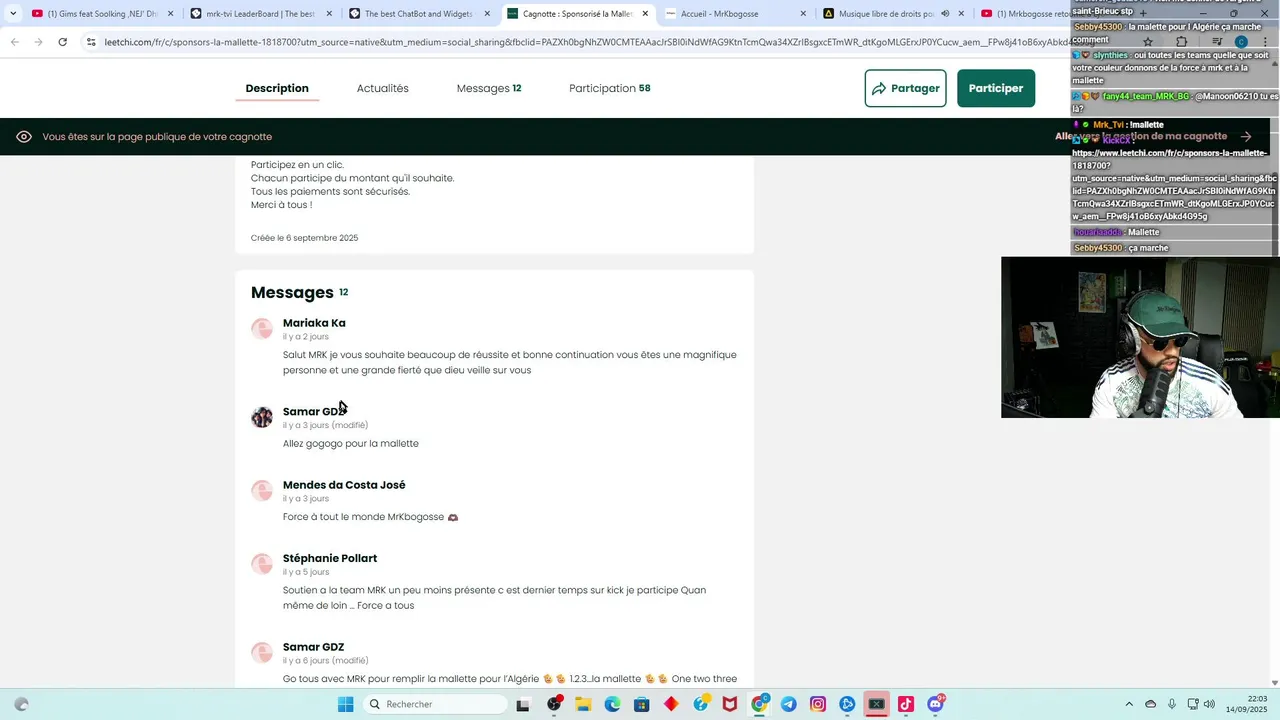Click the text 'Créée le 6 septembre 2025'

tap(304, 238)
